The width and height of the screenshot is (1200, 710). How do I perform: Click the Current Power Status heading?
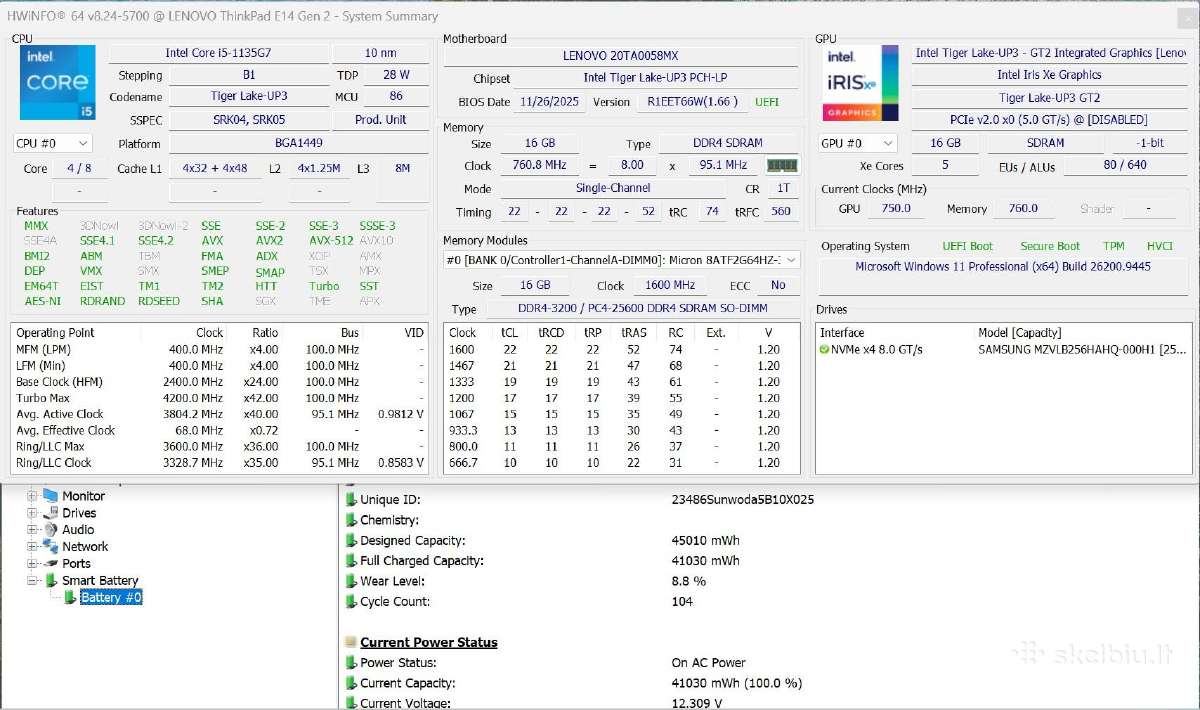pos(429,642)
